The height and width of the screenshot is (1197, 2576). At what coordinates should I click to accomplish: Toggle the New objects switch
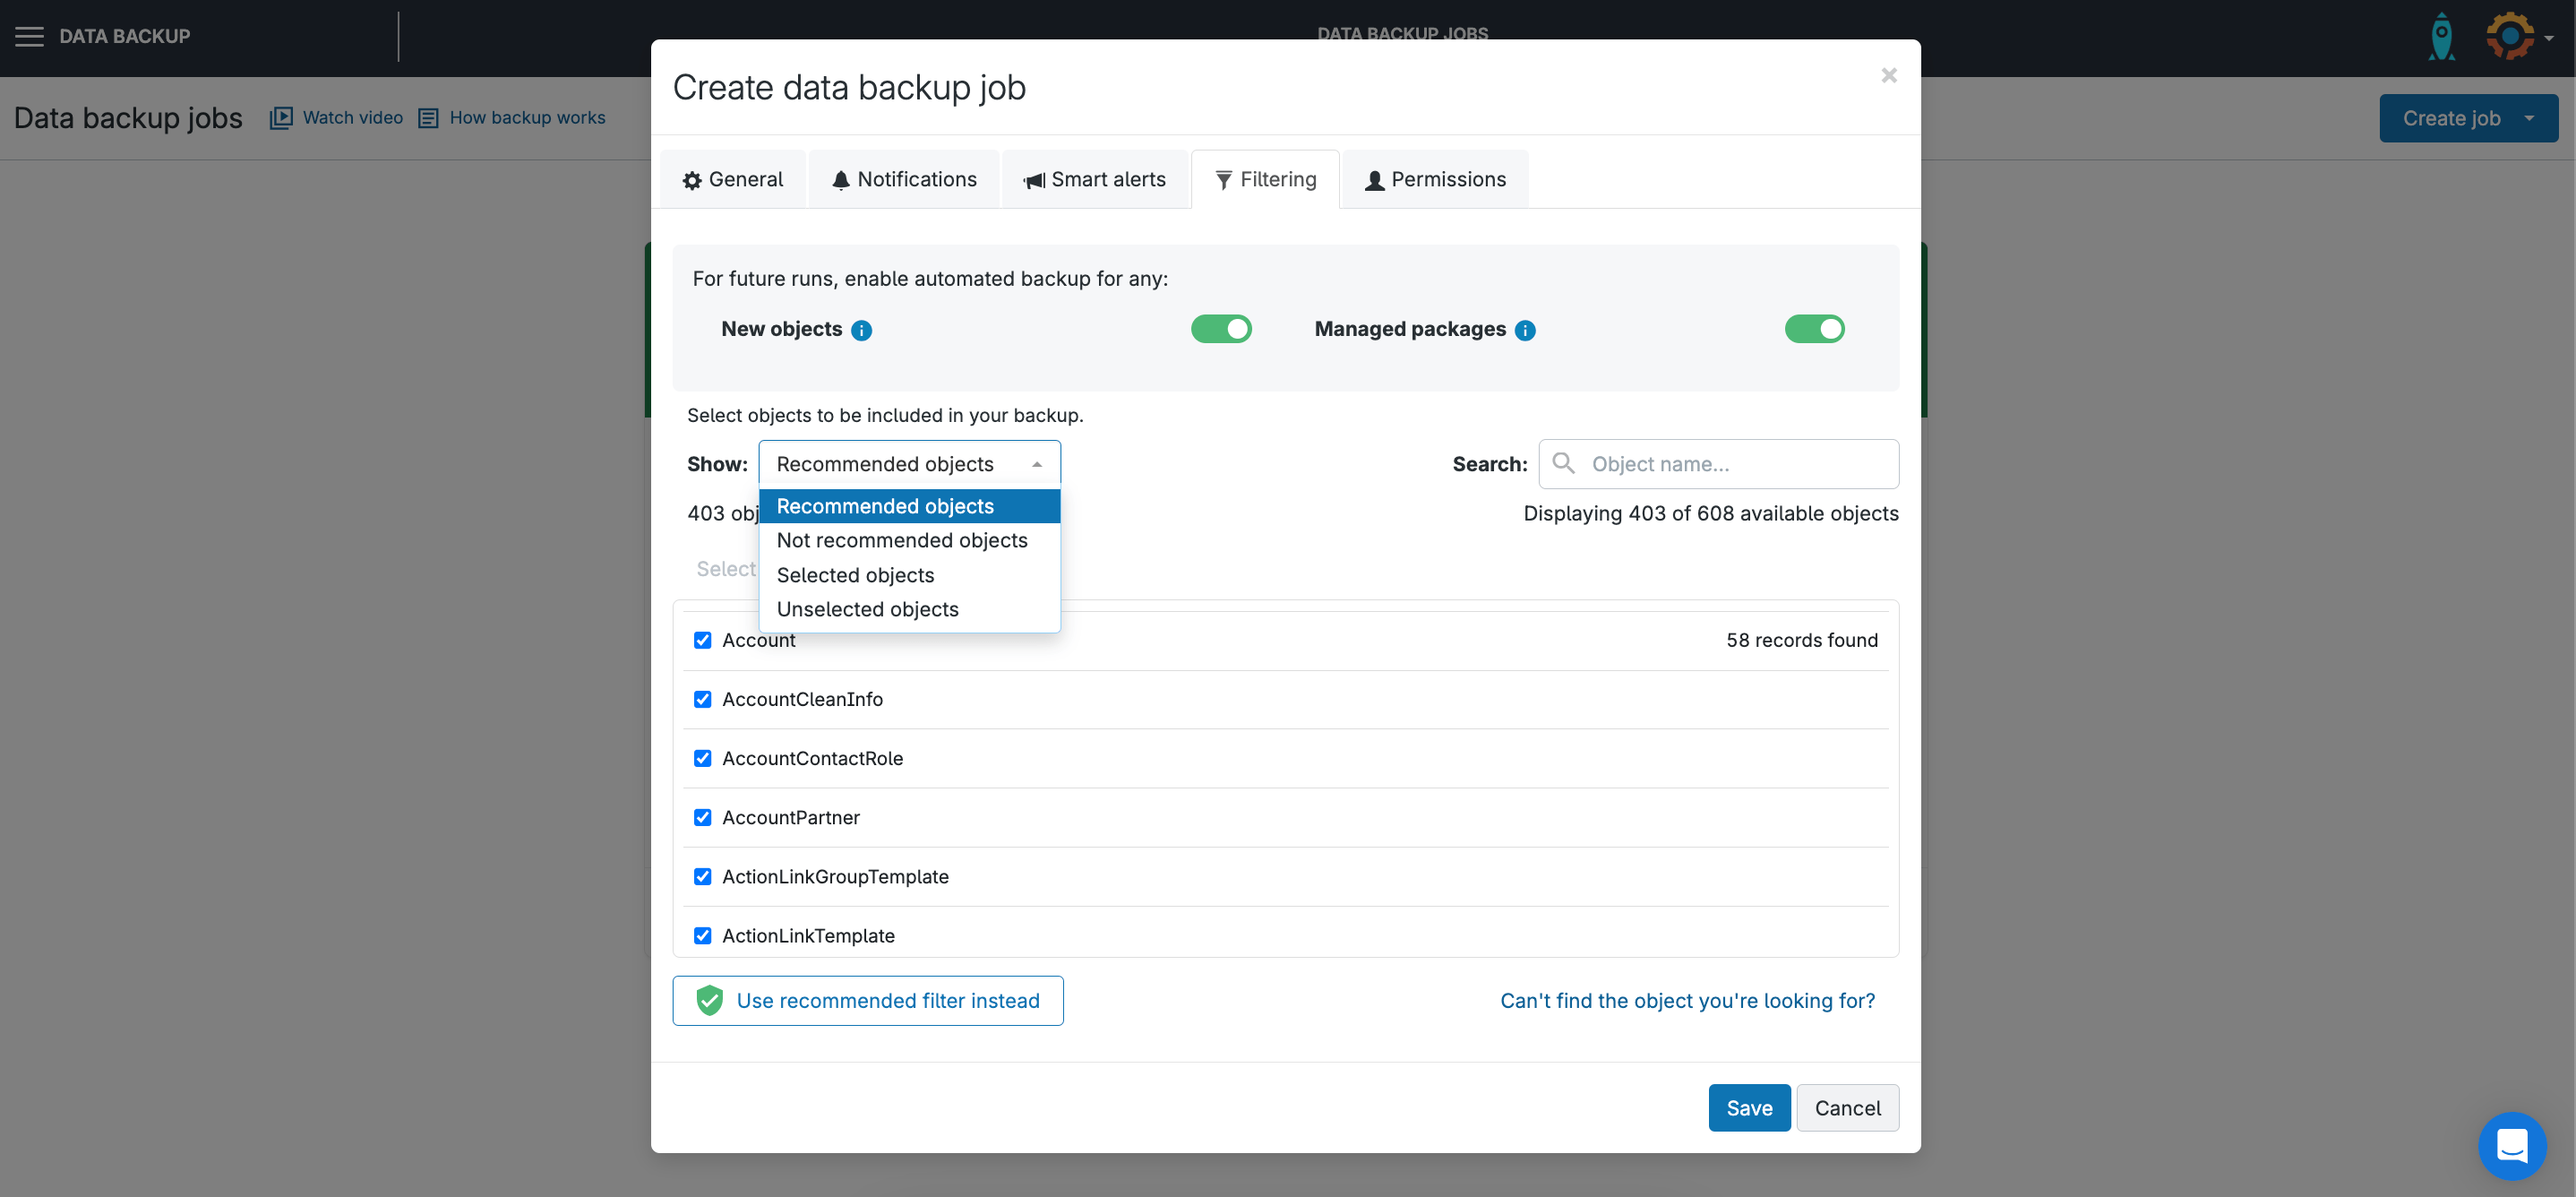point(1220,329)
